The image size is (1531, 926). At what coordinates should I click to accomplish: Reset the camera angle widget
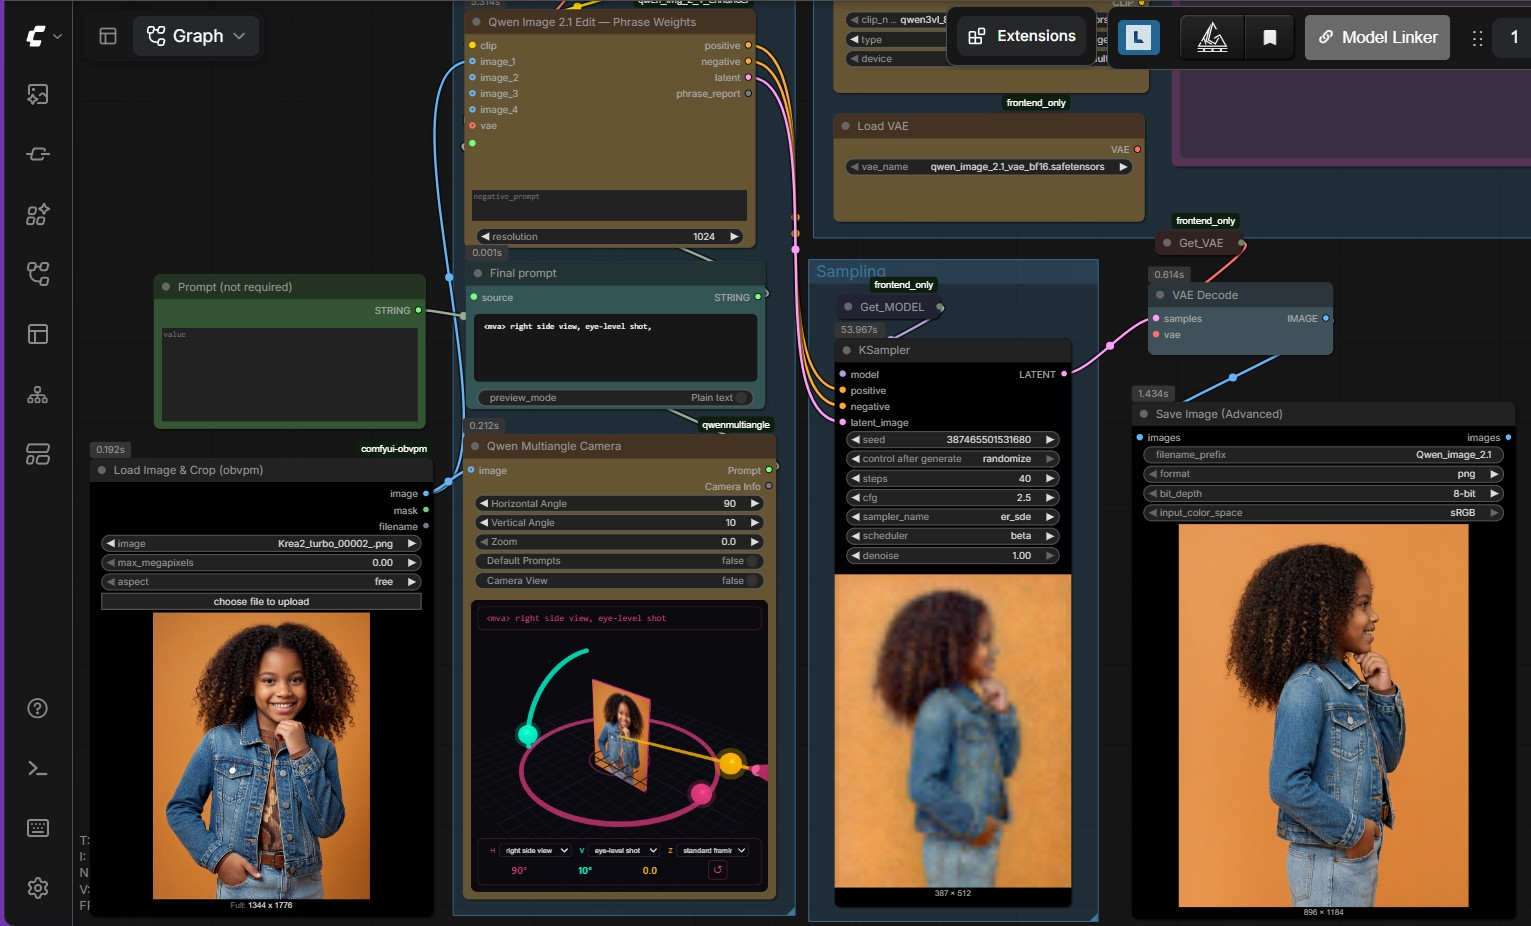tap(717, 870)
